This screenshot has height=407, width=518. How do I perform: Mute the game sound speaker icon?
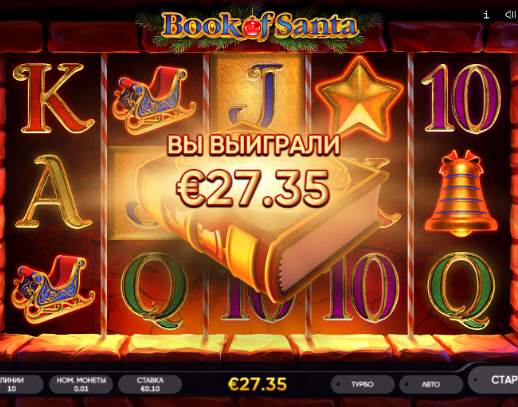click(x=510, y=15)
